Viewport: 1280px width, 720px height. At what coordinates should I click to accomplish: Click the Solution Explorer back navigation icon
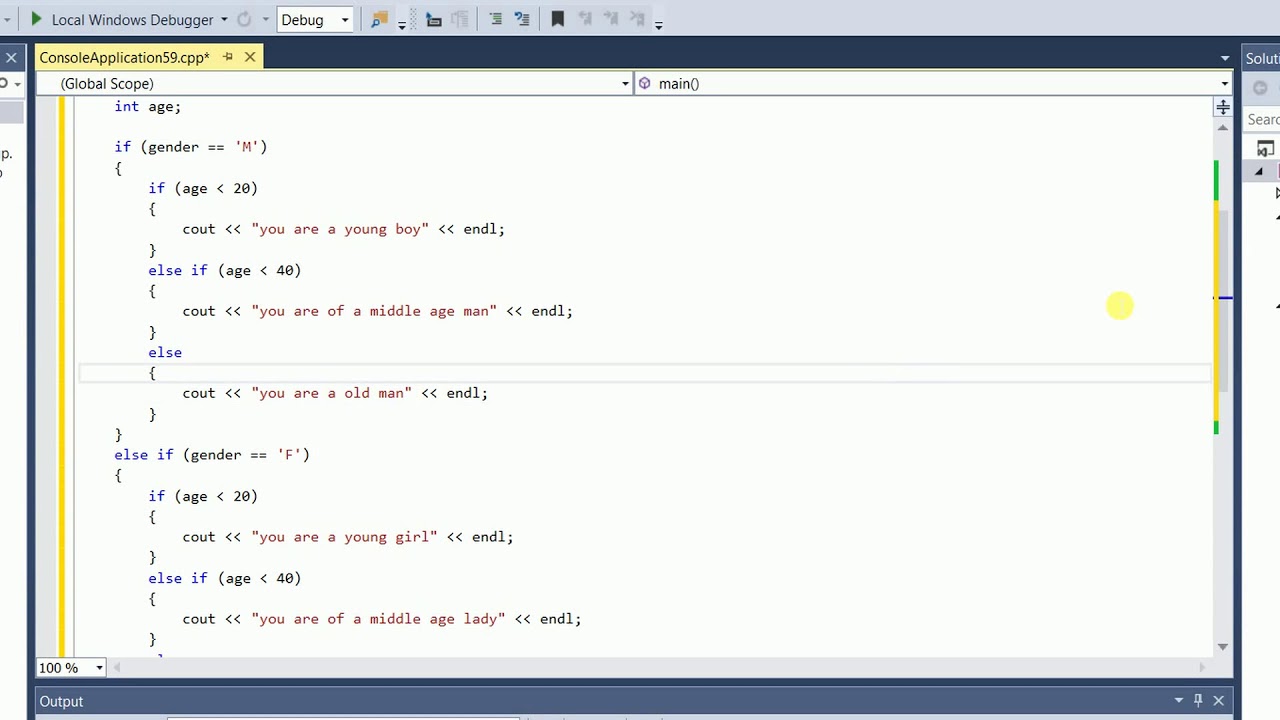pos(1260,88)
